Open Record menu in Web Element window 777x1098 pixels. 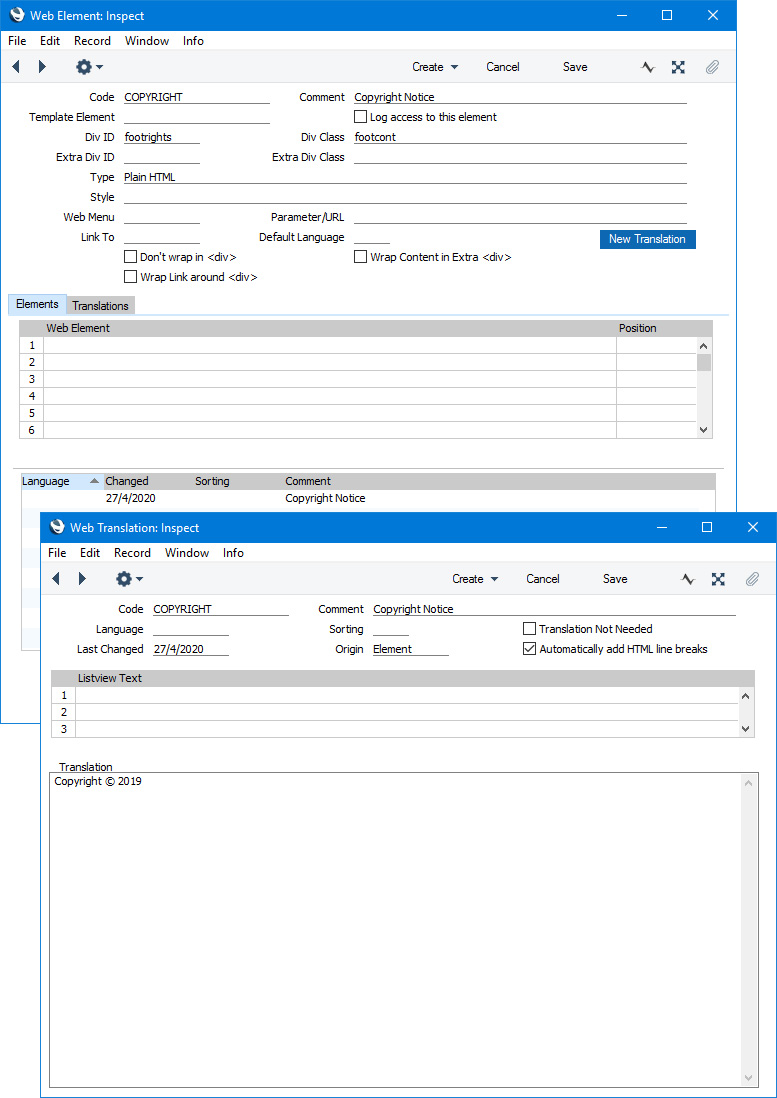(92, 41)
